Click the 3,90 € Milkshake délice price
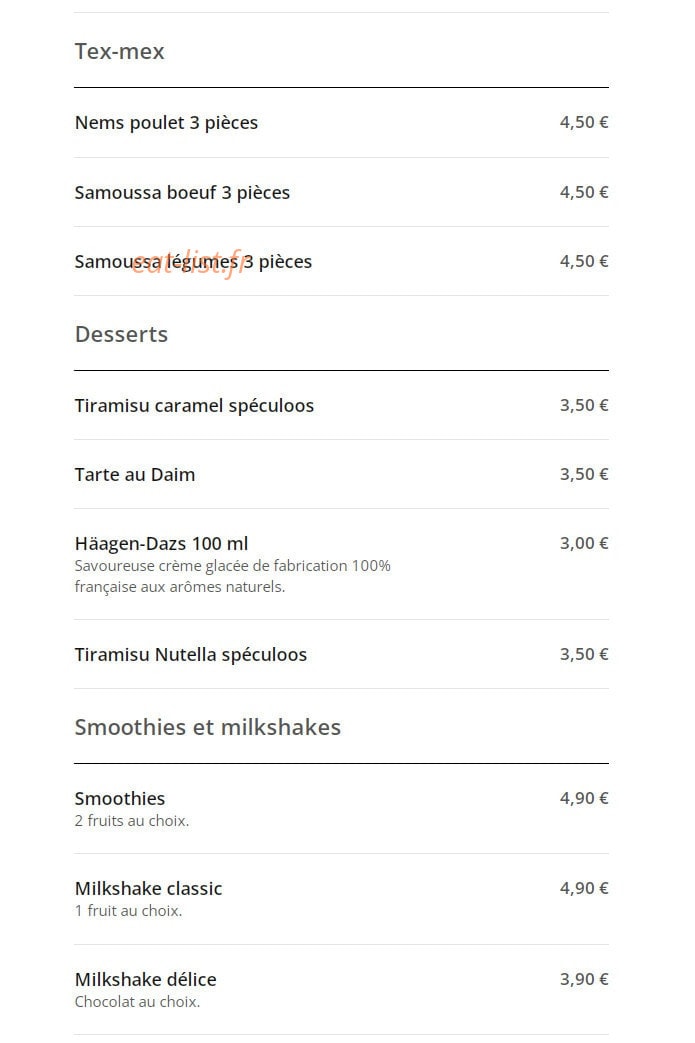Viewport: 695px width, 1043px height. (x=584, y=979)
